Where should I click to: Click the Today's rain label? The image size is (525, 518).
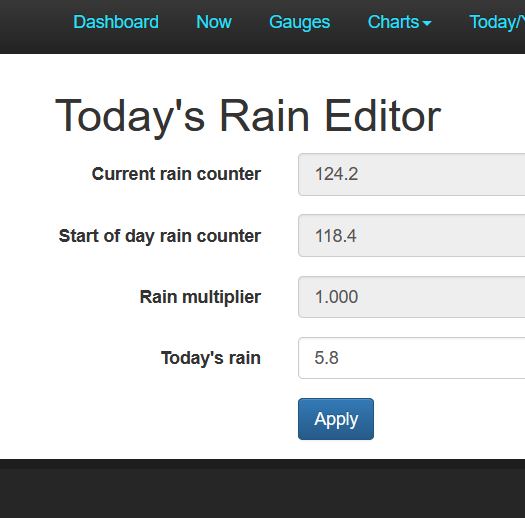point(211,358)
